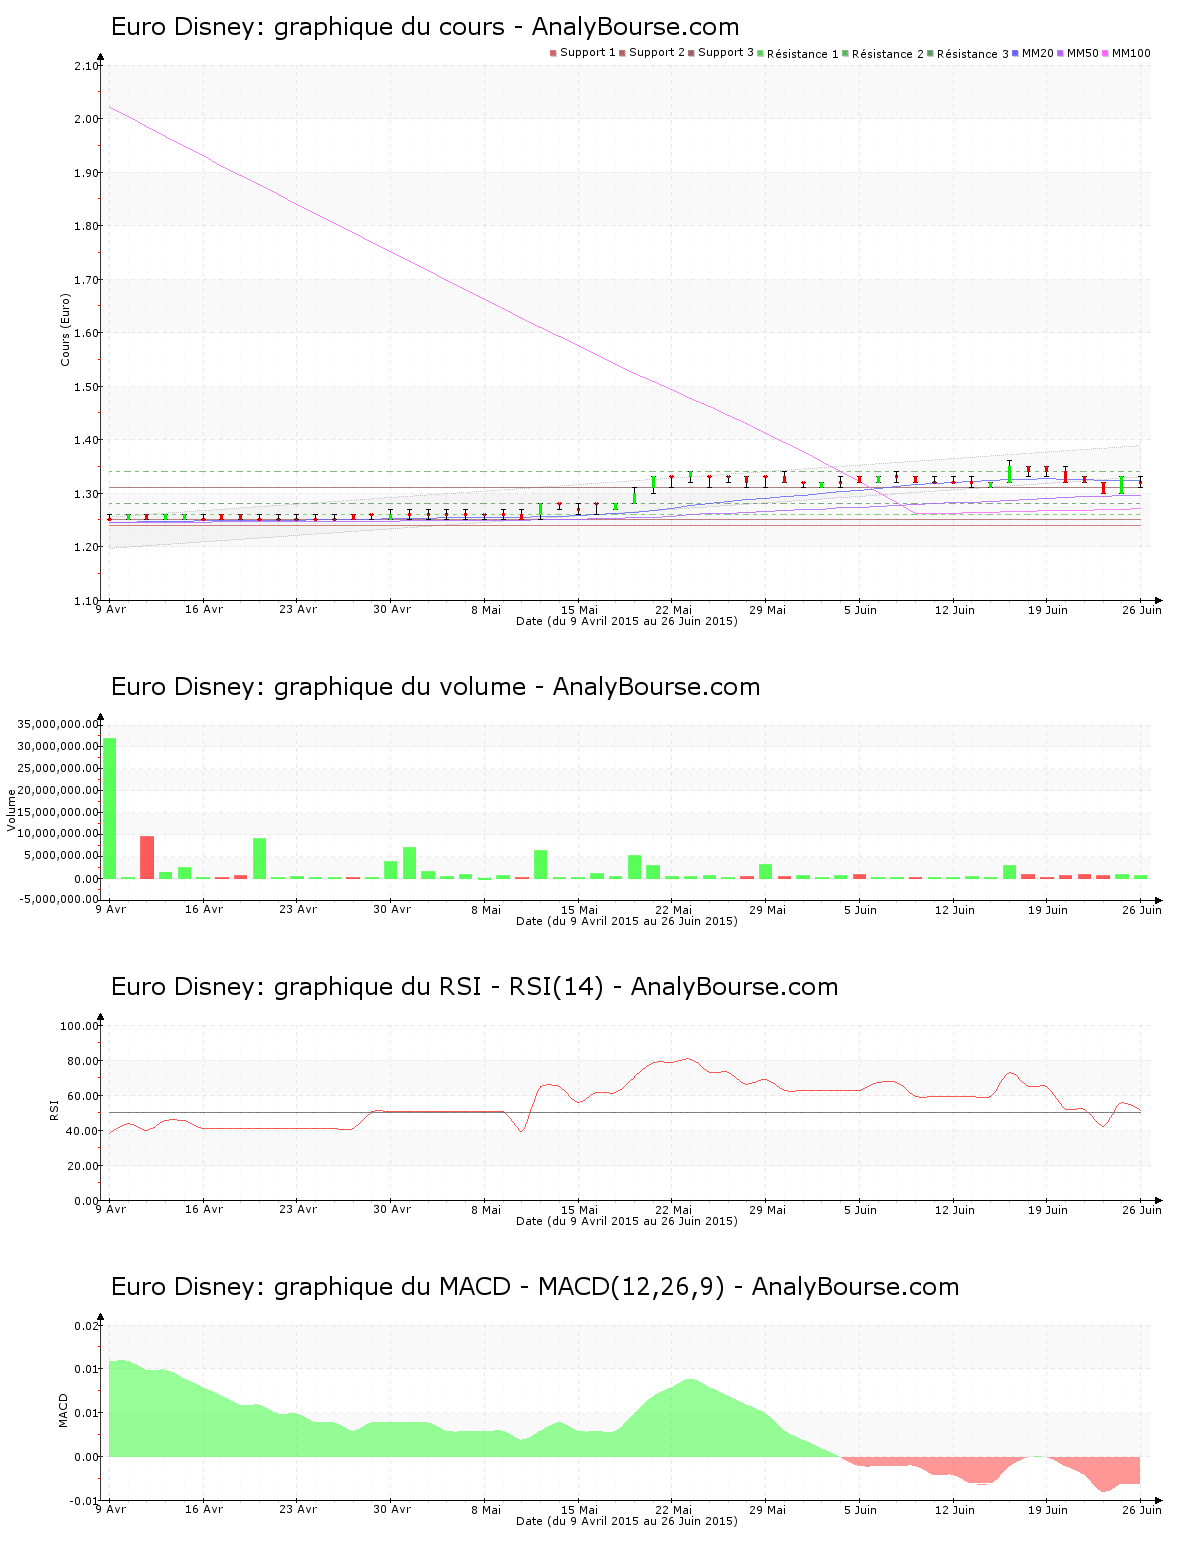The image size is (1200, 1550).
Task: Select the Support 3 legend label
Action: coord(726,53)
